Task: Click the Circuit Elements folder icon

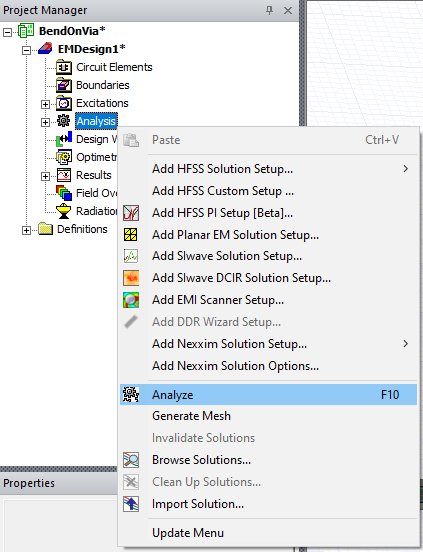Action: [x=64, y=67]
